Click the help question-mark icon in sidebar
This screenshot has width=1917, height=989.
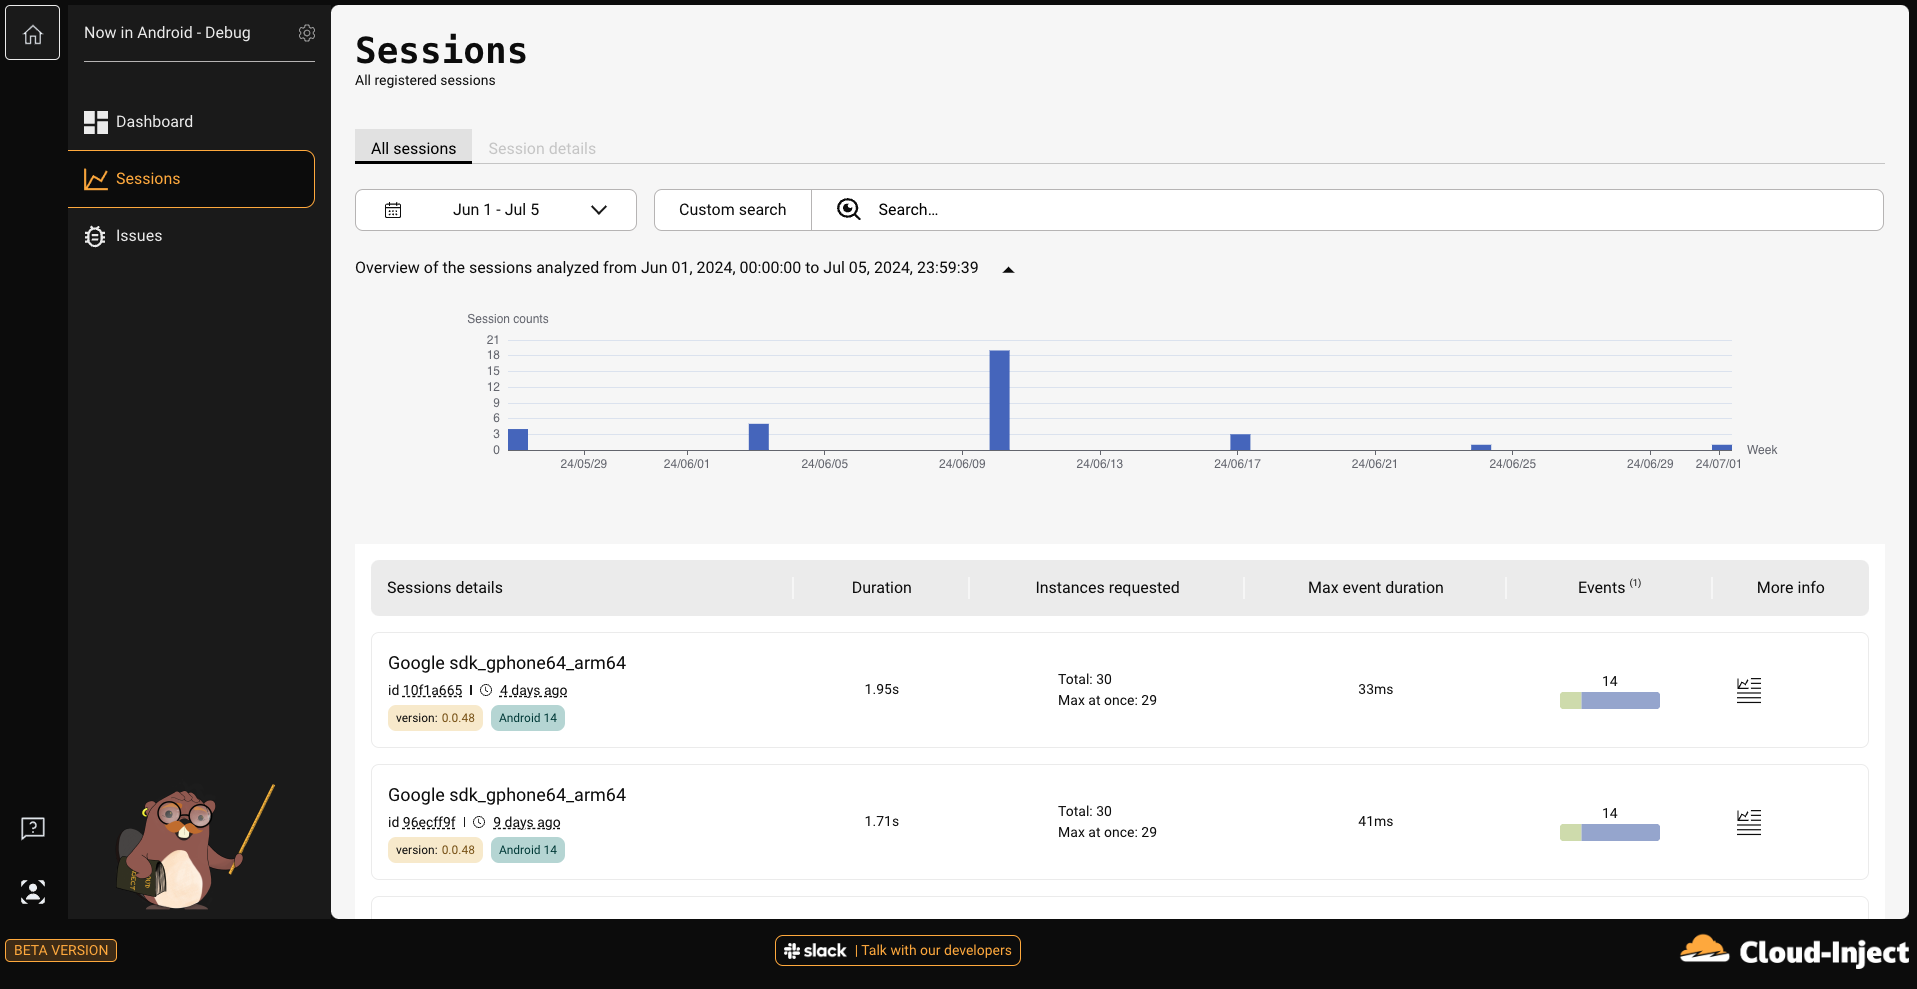click(x=33, y=828)
